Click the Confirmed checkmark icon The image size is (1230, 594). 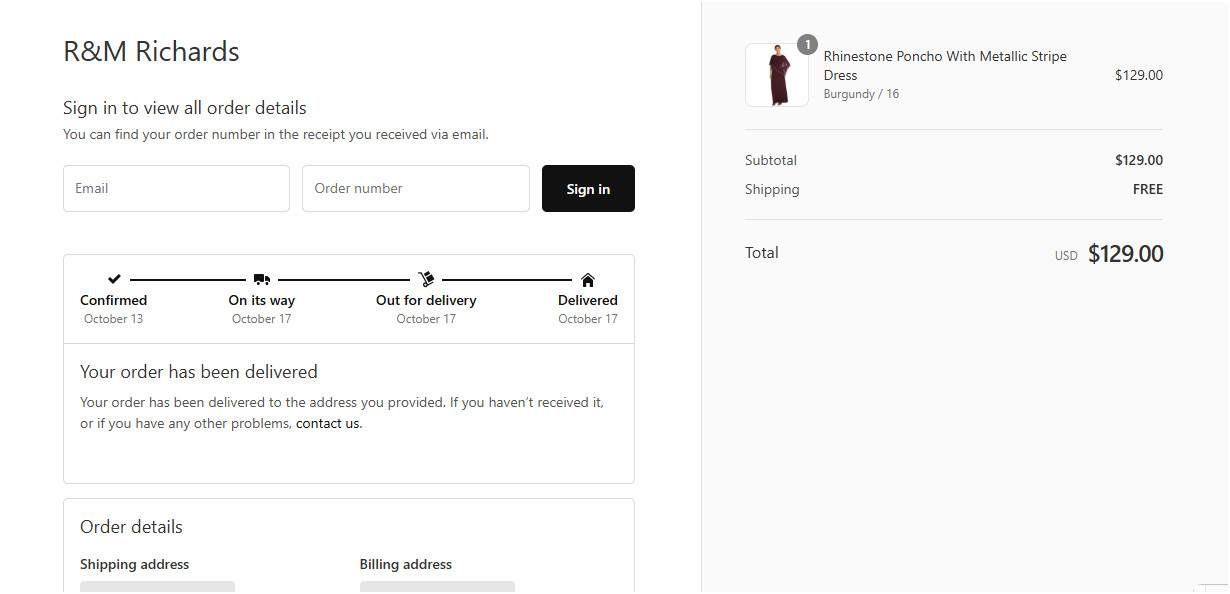[x=114, y=279]
